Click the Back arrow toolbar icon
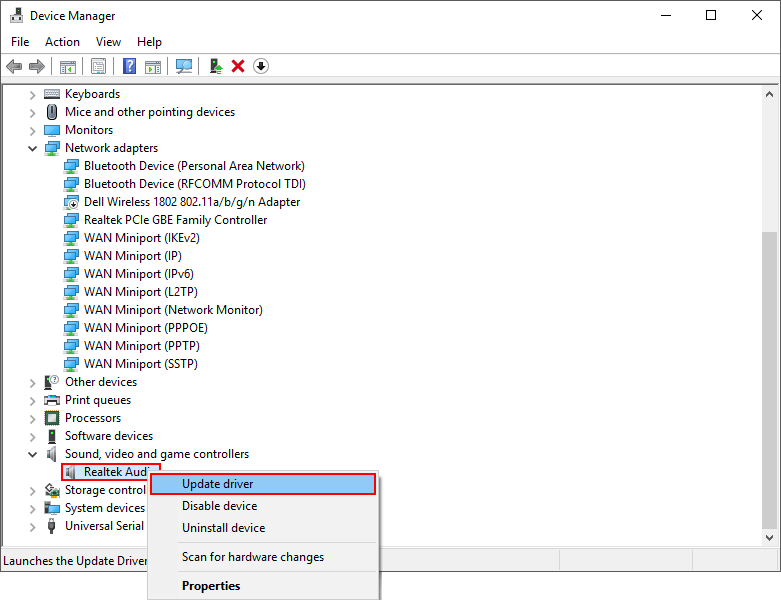Image resolution: width=781 pixels, height=600 pixels. (x=14, y=66)
